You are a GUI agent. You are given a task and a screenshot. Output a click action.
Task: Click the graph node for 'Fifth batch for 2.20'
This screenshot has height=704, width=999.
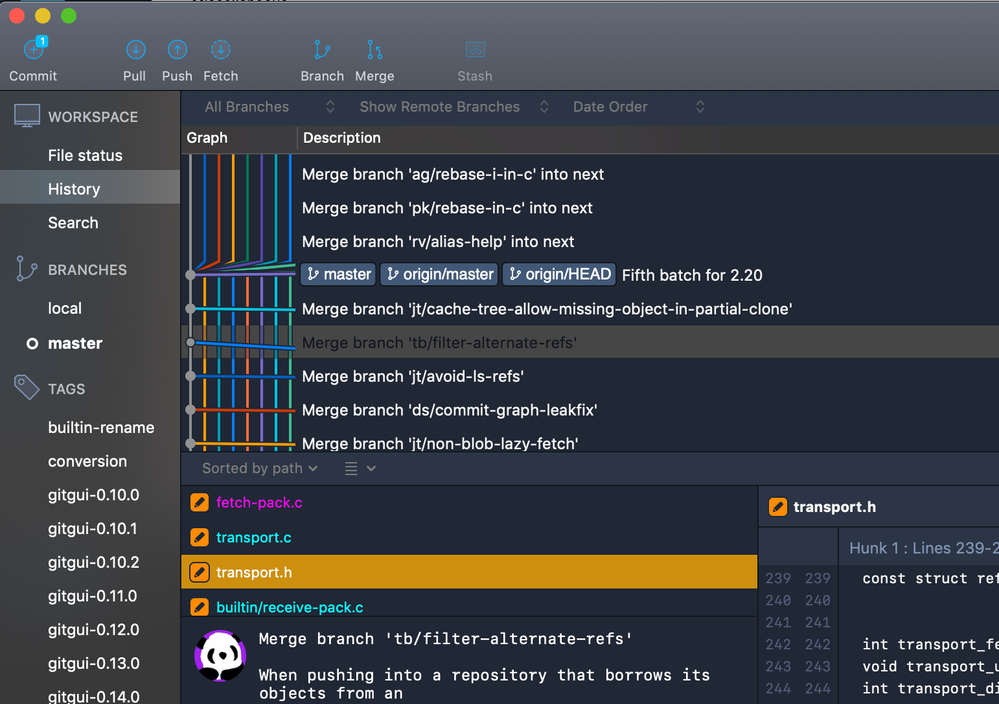coord(190,275)
